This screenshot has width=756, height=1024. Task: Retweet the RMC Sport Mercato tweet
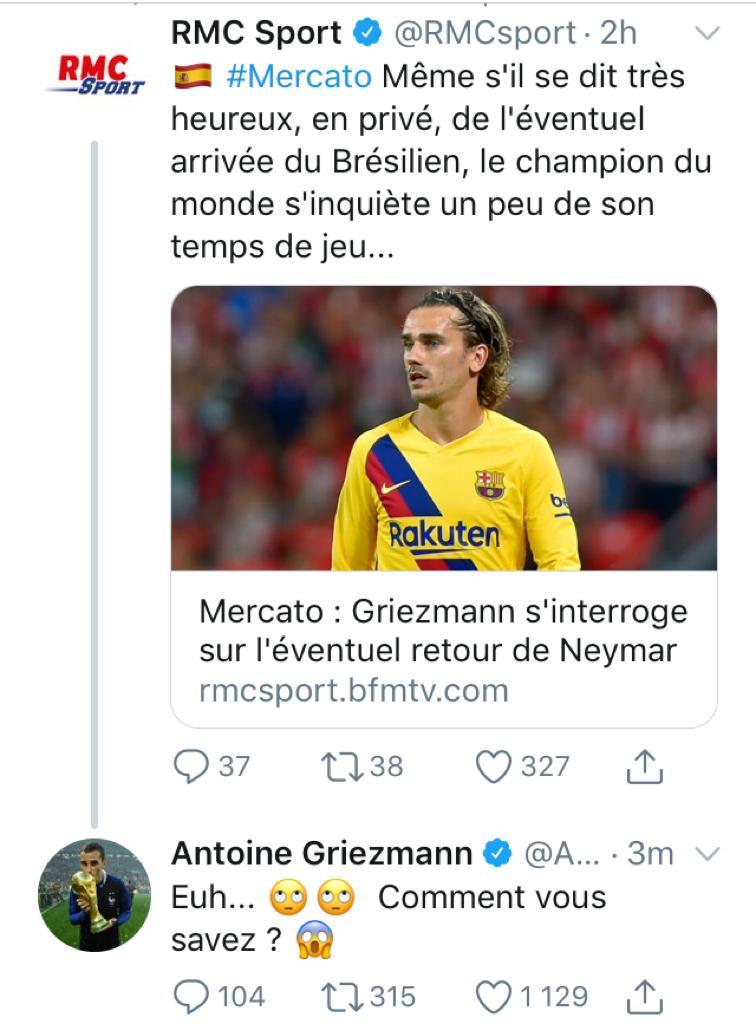(x=341, y=767)
